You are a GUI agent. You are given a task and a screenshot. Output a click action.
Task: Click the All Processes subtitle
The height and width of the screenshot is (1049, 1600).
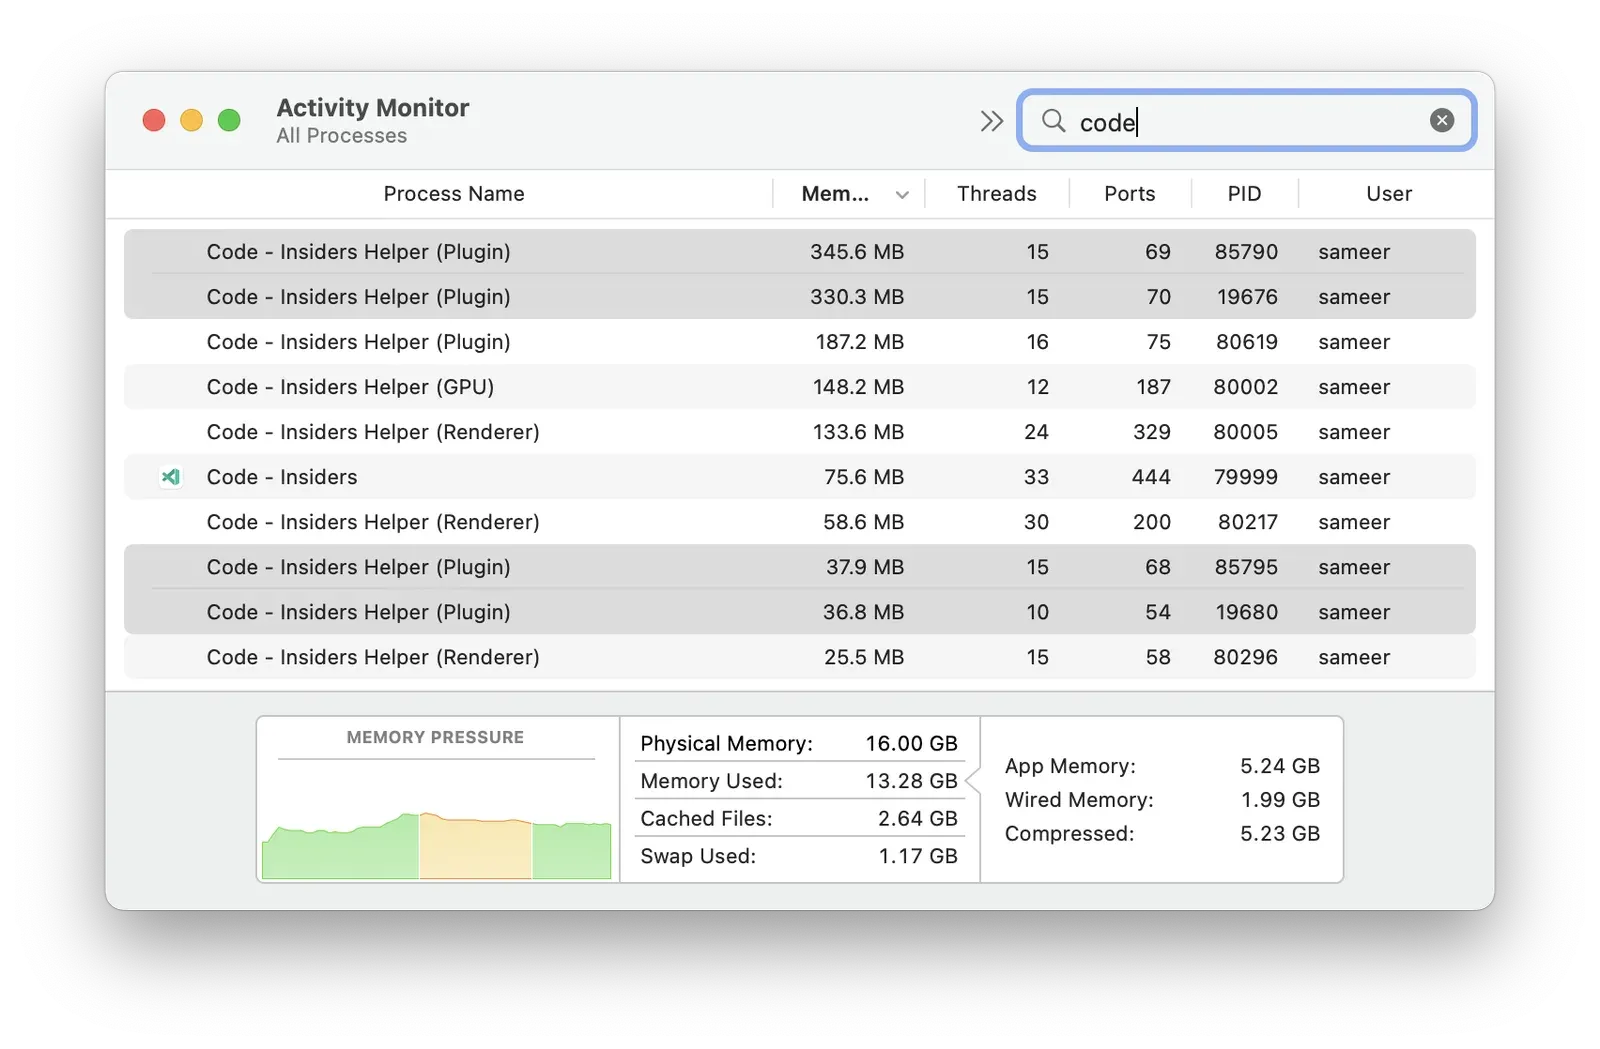(x=342, y=136)
